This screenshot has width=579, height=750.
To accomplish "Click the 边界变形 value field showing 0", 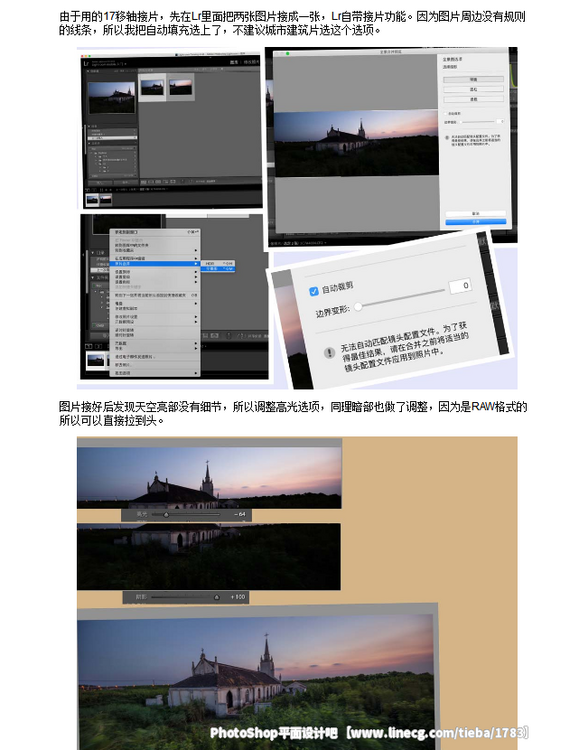I will point(460,286).
